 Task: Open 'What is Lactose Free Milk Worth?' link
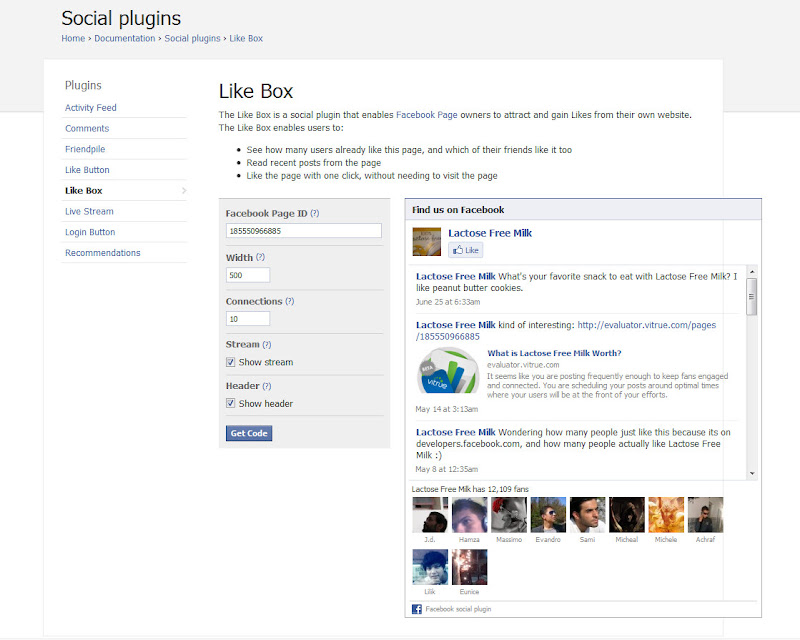[554, 353]
